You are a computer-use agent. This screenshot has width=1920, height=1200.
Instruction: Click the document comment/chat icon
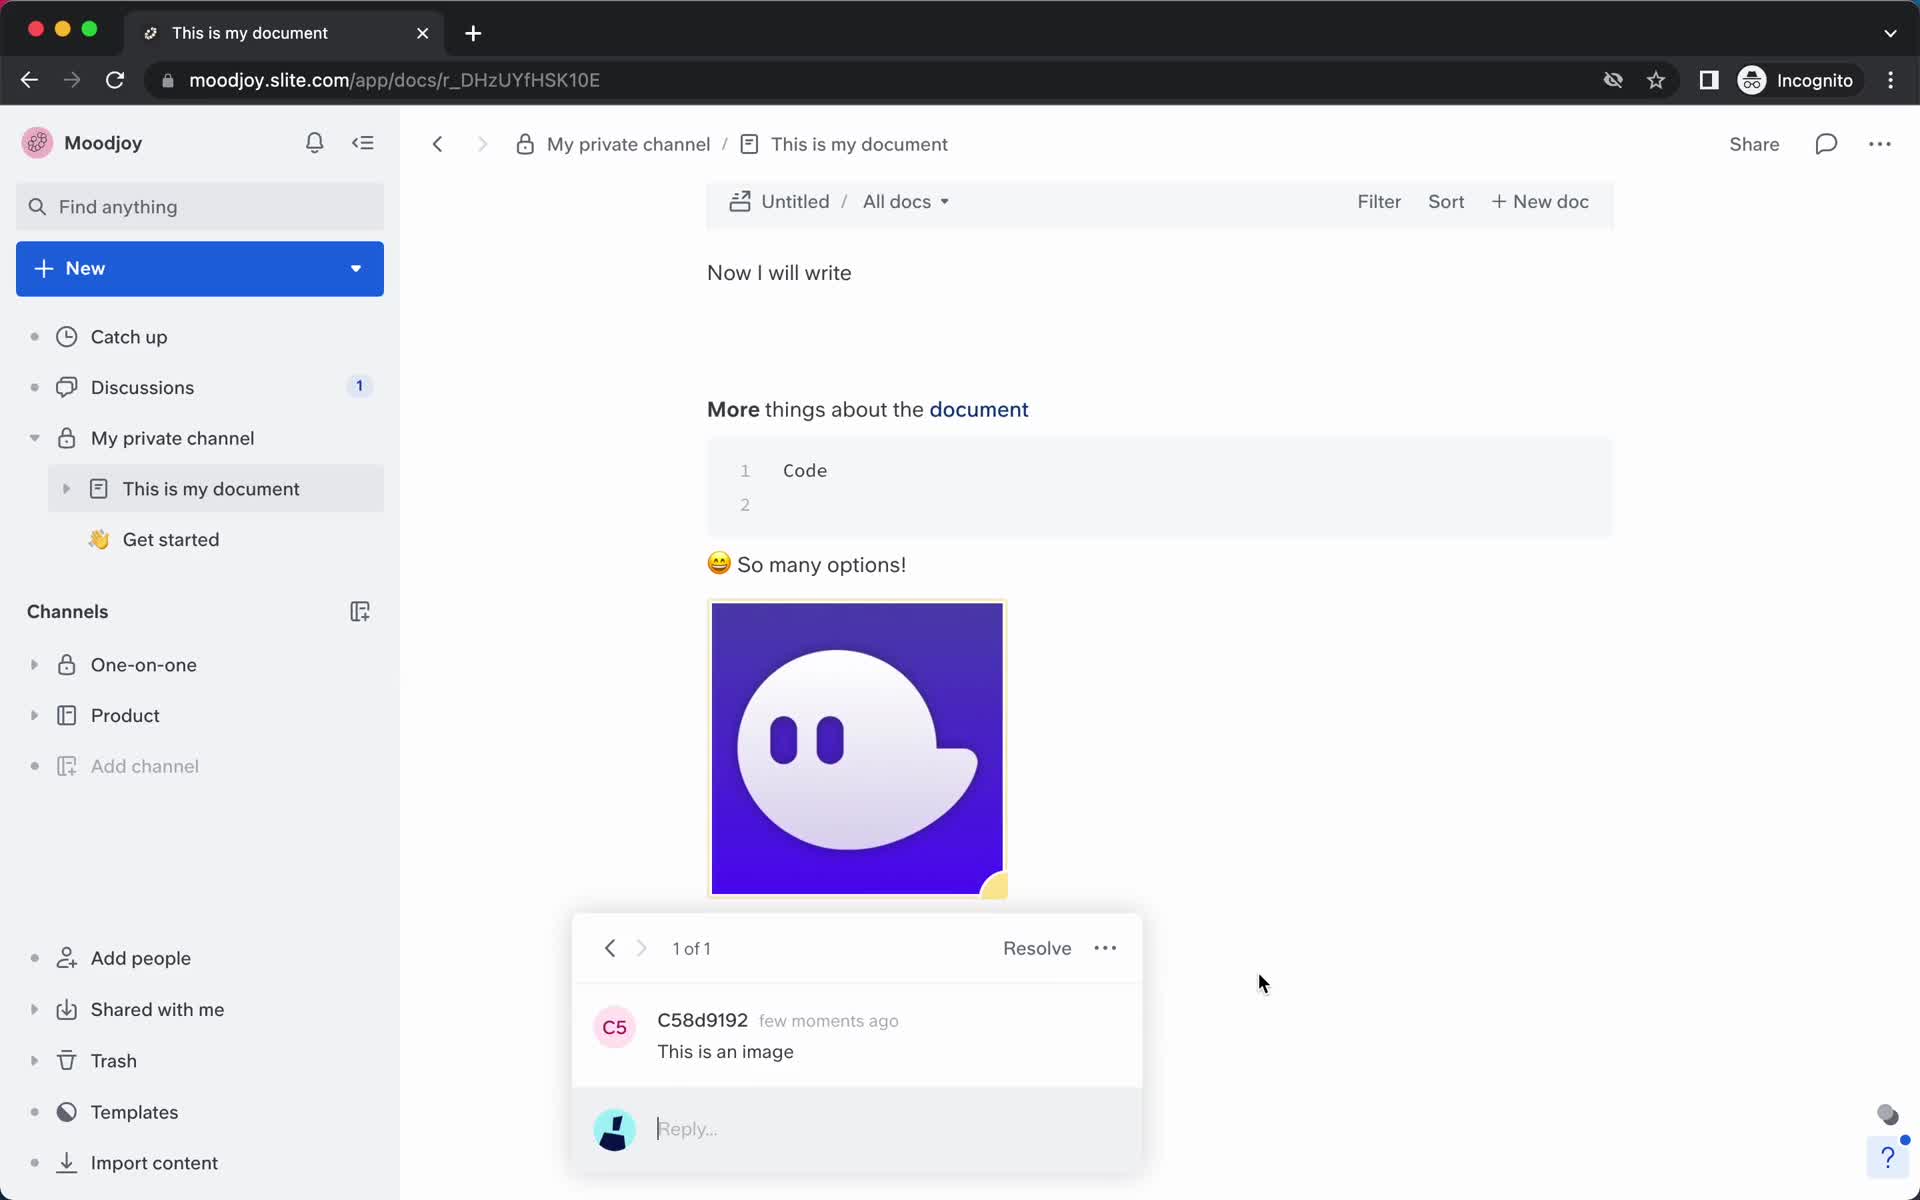(1825, 144)
